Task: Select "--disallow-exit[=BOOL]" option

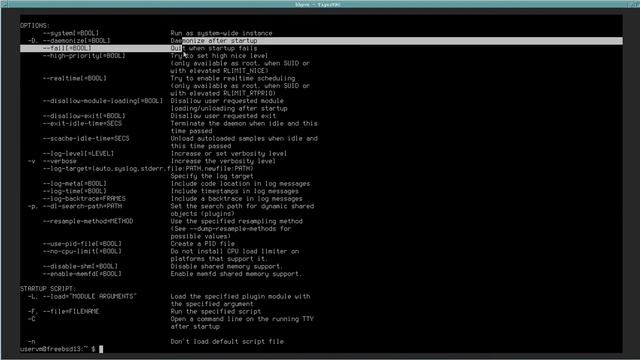Action: click(84, 116)
